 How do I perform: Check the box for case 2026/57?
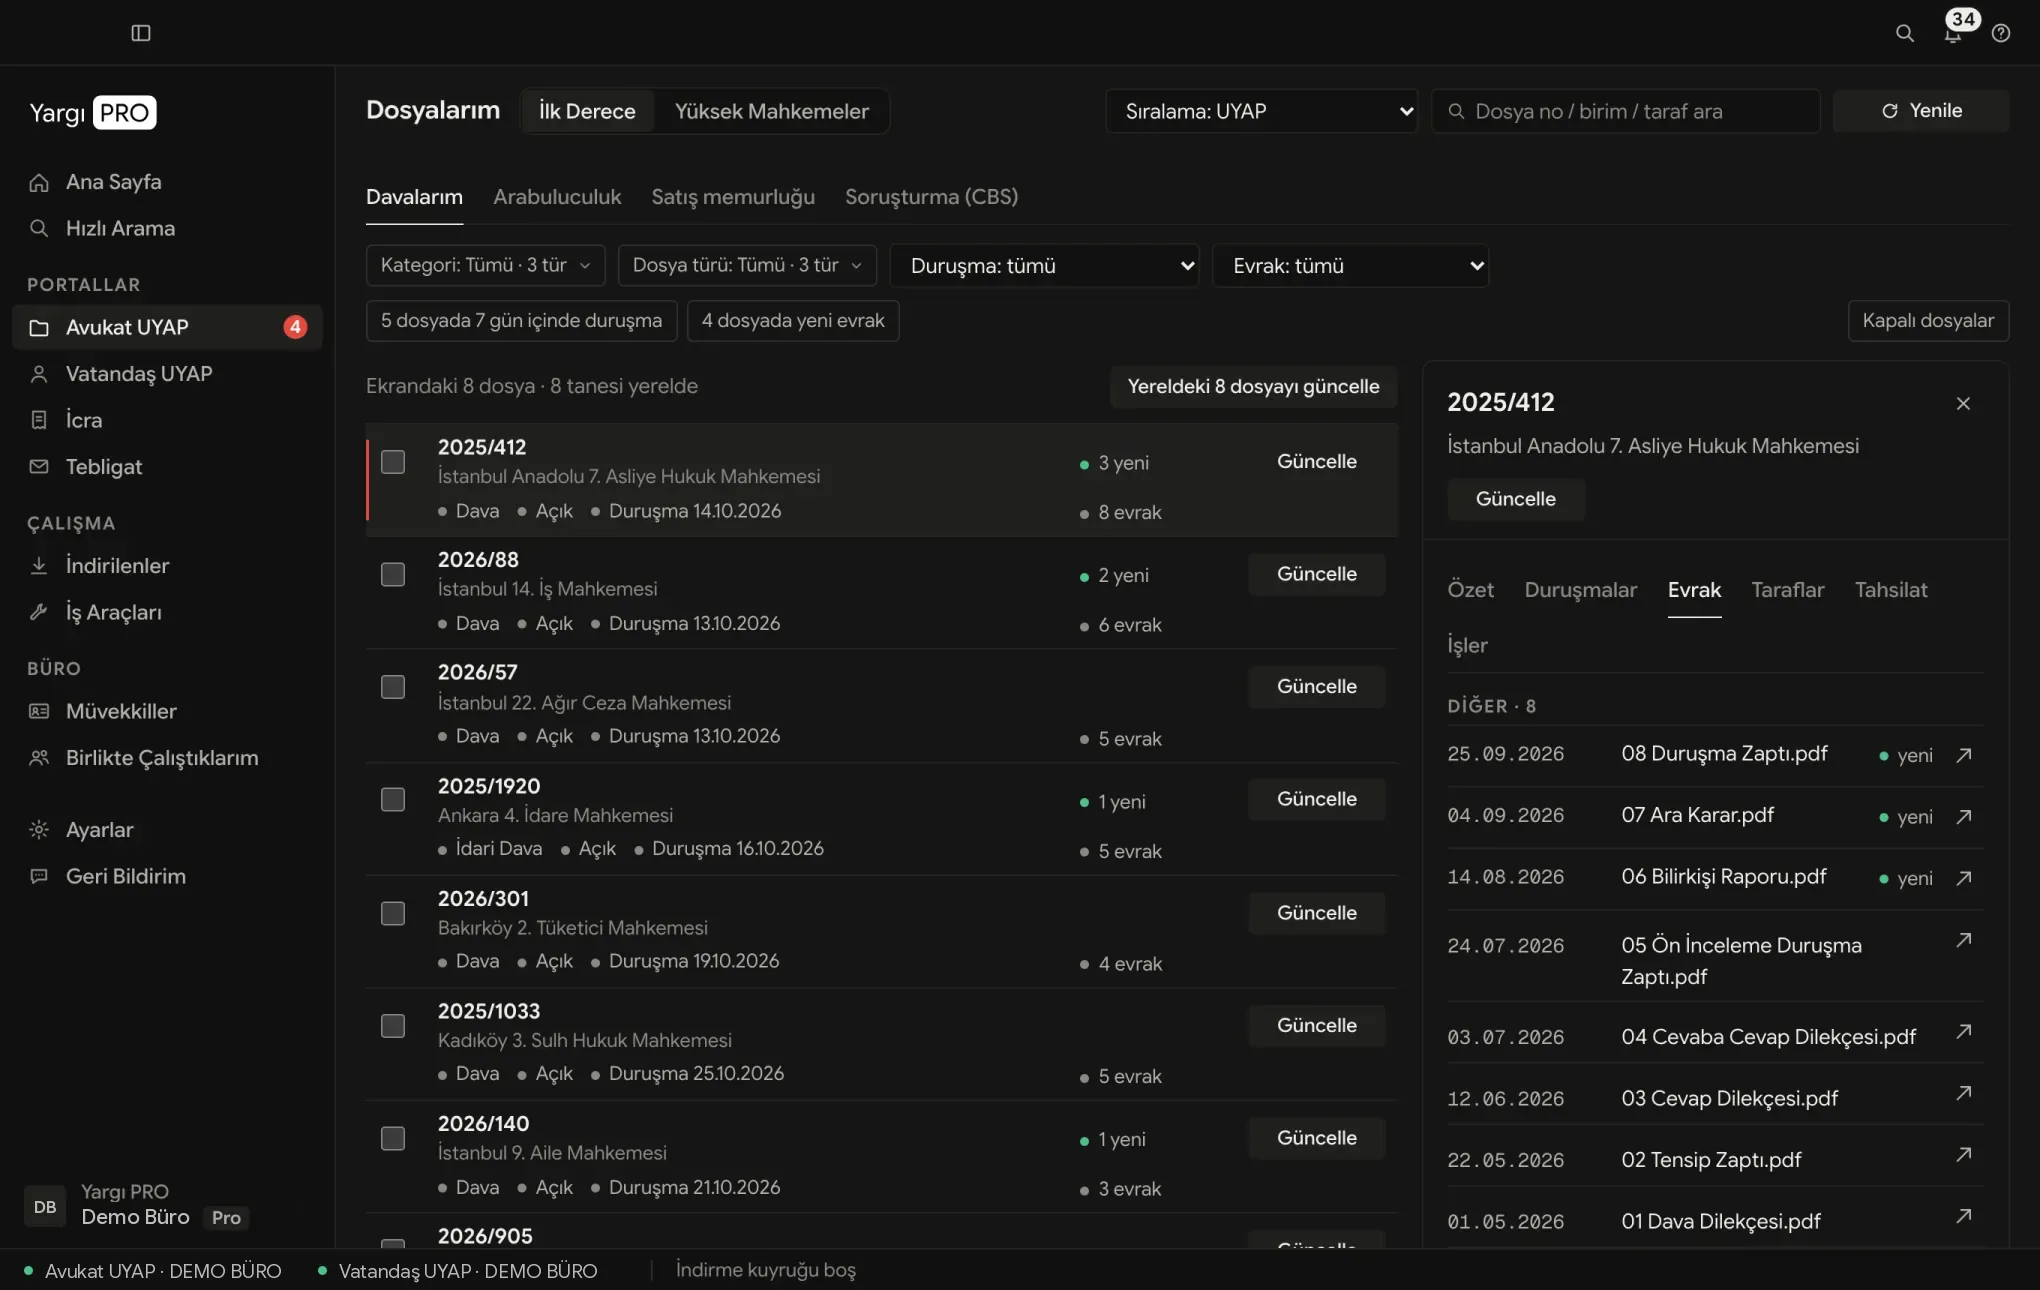coord(393,687)
